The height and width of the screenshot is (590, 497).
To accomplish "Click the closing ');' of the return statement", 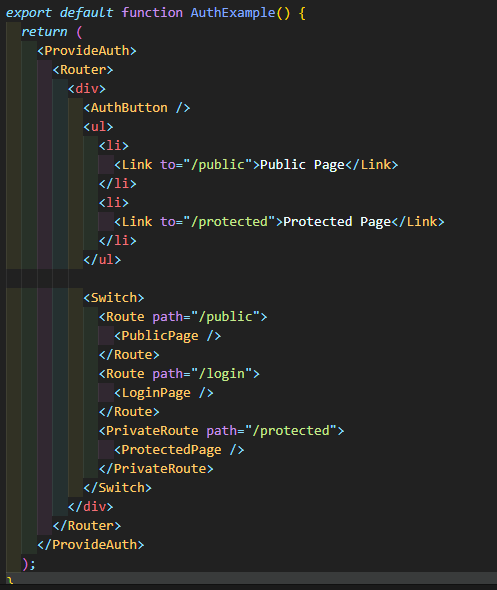I will 29,564.
